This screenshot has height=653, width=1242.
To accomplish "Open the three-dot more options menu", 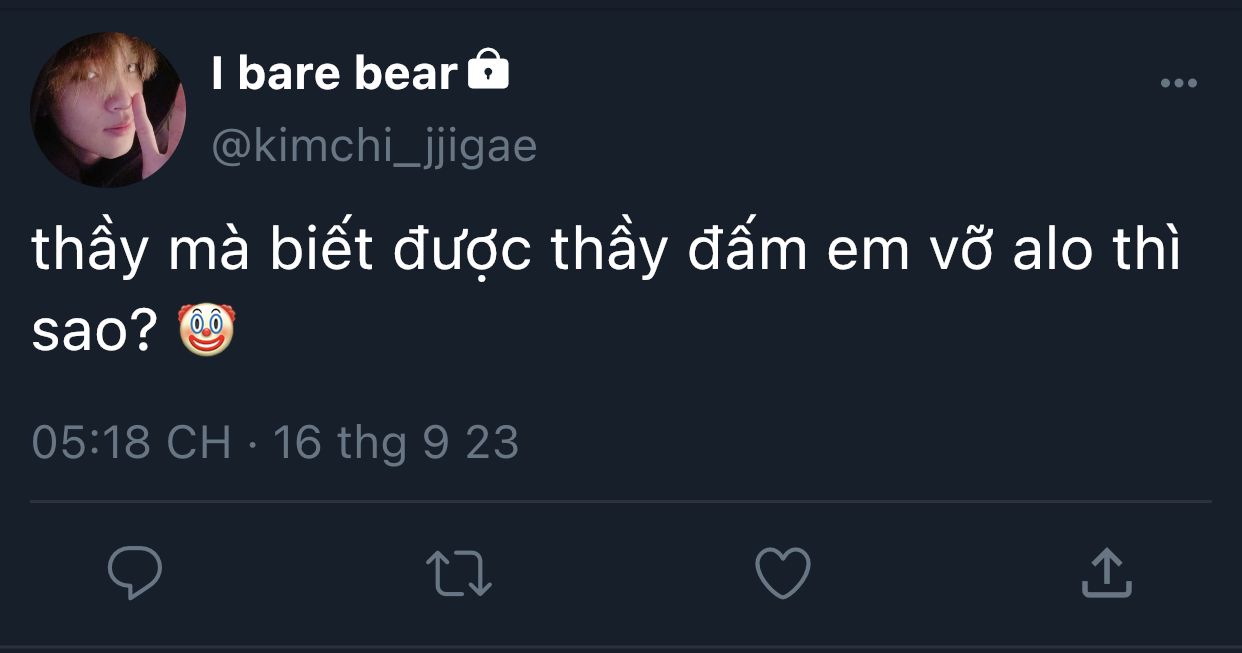I will pos(1178,84).
